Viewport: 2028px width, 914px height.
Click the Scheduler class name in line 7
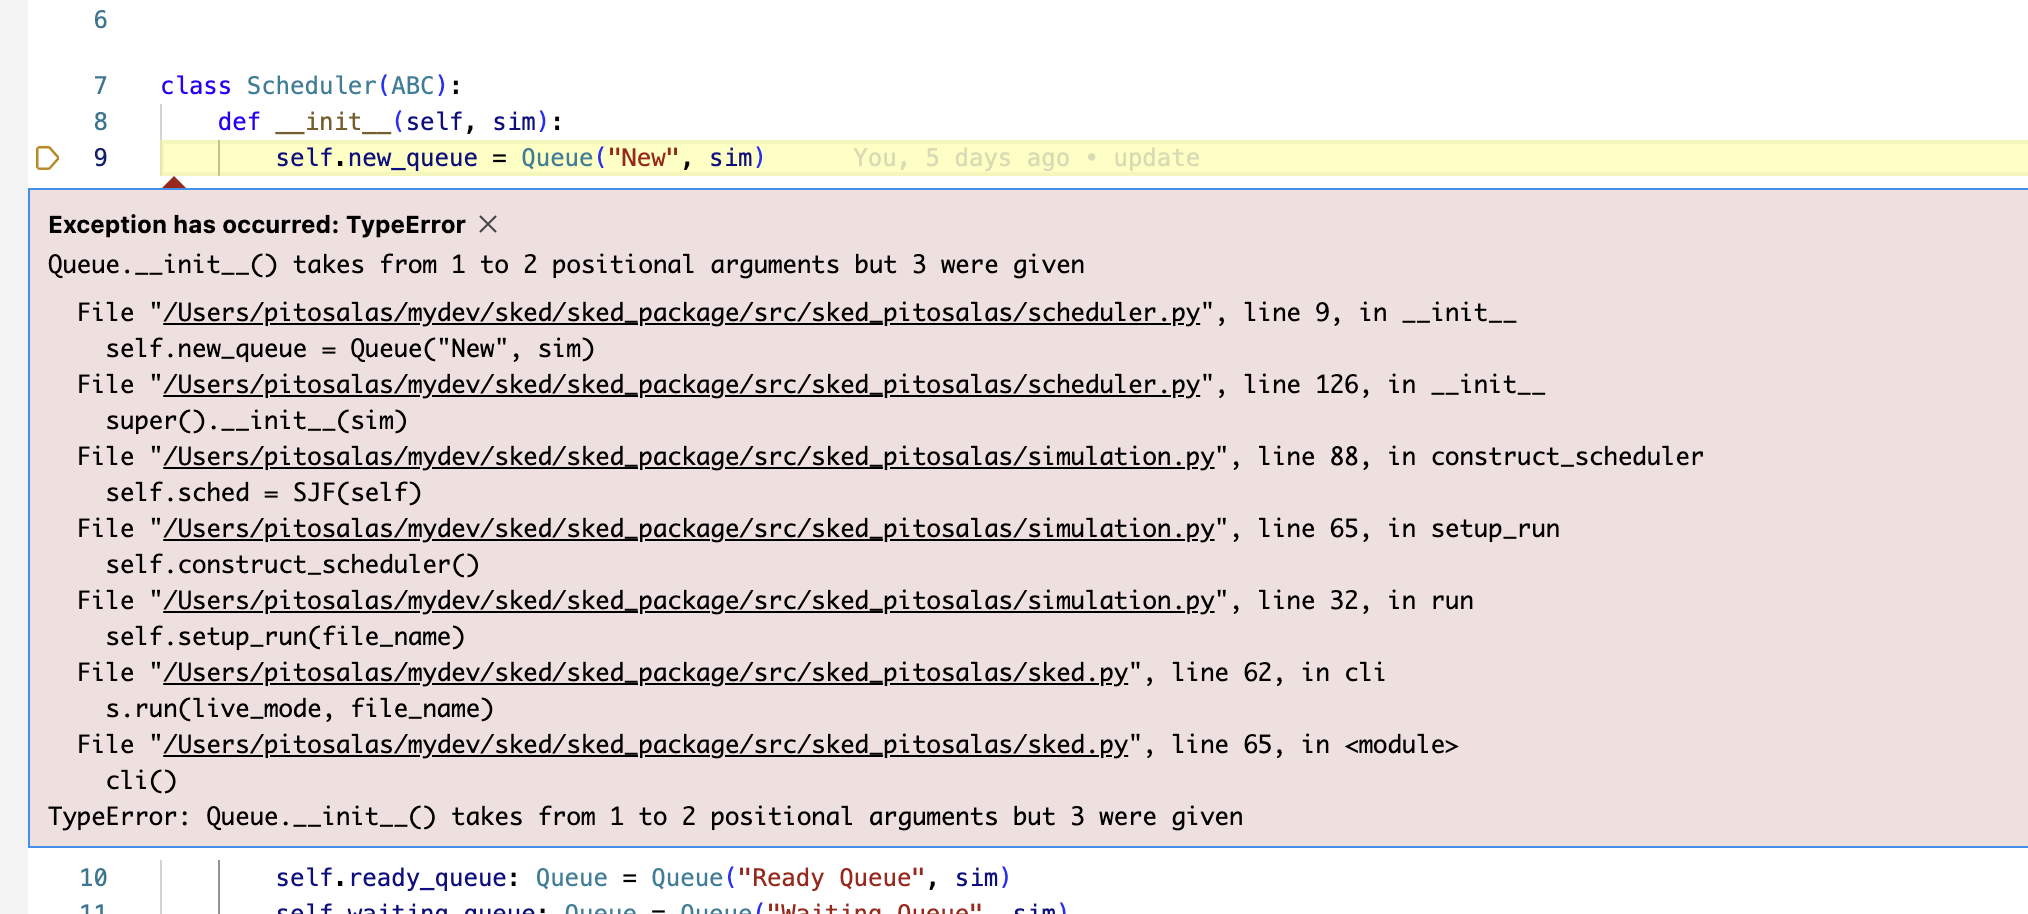coord(311,86)
